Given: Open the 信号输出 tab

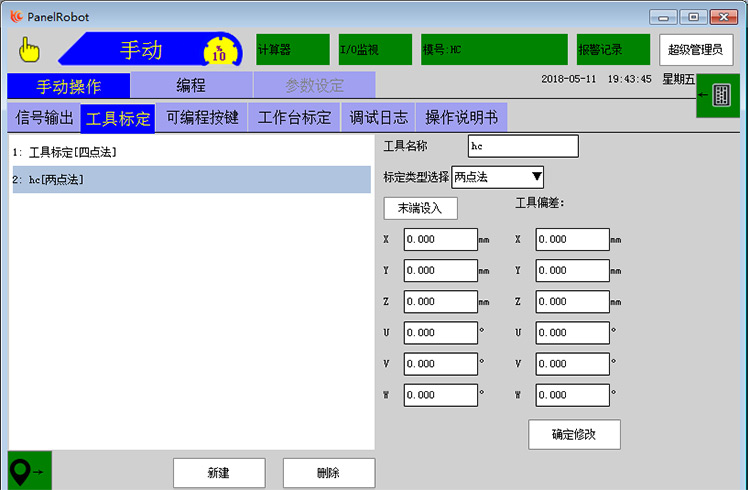Looking at the screenshot, I should coord(44,118).
